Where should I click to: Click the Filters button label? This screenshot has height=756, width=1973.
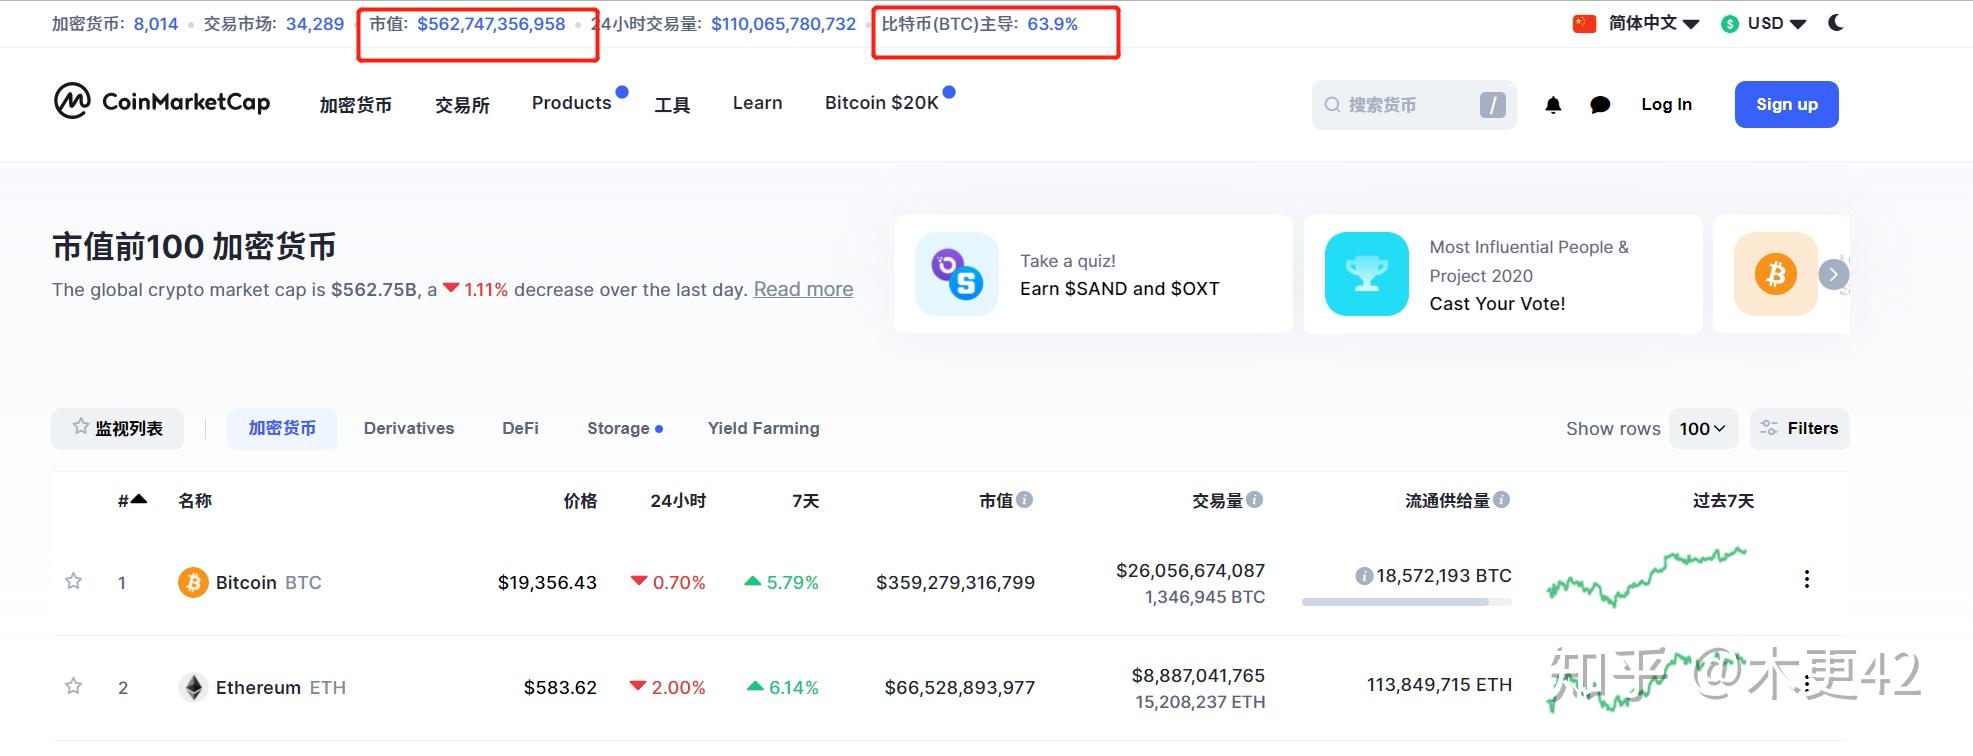pyautogui.click(x=1813, y=428)
